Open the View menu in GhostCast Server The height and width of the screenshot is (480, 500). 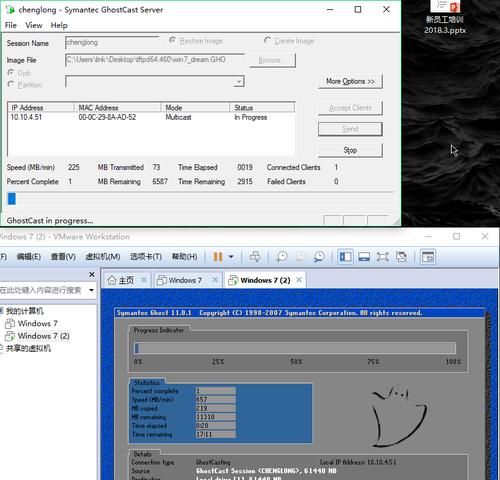coord(34,25)
